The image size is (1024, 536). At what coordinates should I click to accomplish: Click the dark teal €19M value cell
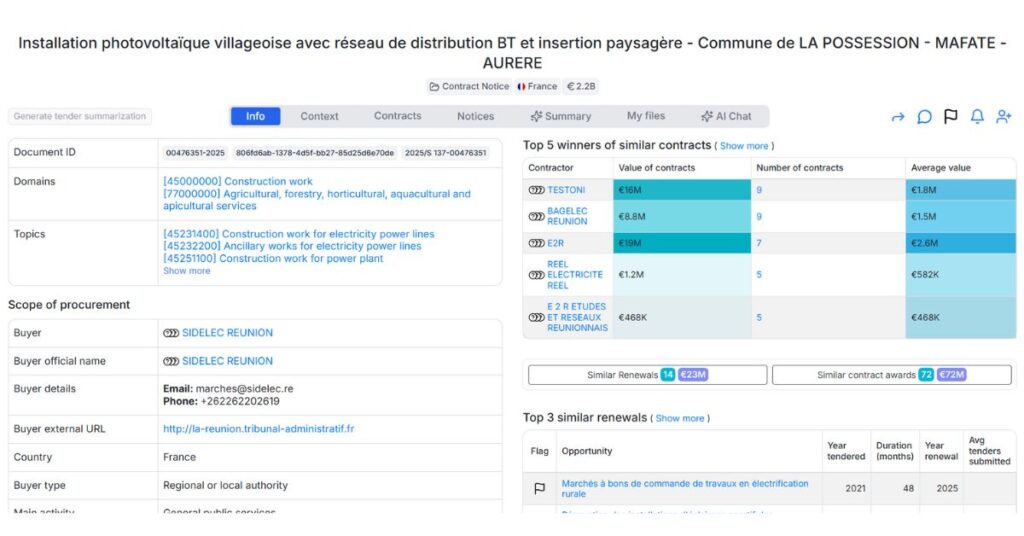coord(681,243)
